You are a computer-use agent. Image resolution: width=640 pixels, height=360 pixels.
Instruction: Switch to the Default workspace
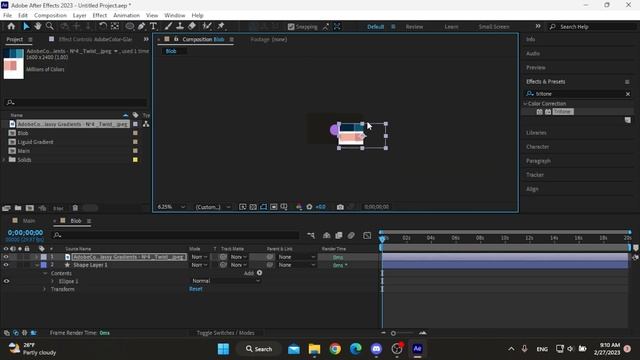[376, 27]
